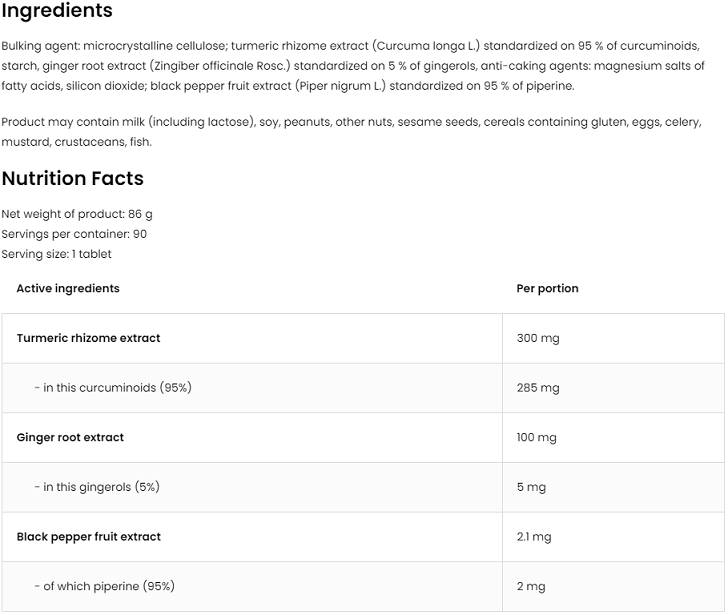This screenshot has height=615, width=728.
Task: Click the 2.1 mg value cell
Action: tap(534, 537)
